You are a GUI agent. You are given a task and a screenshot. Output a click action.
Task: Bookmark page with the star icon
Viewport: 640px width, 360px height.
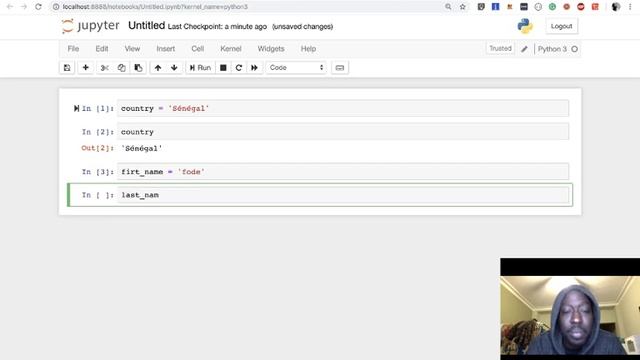[462, 7]
